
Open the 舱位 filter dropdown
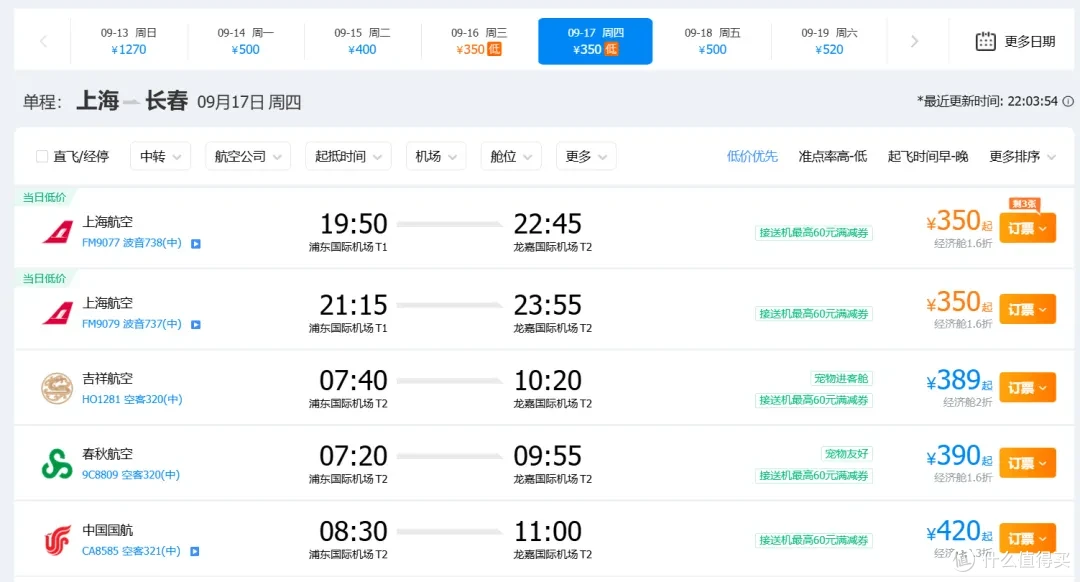click(510, 156)
